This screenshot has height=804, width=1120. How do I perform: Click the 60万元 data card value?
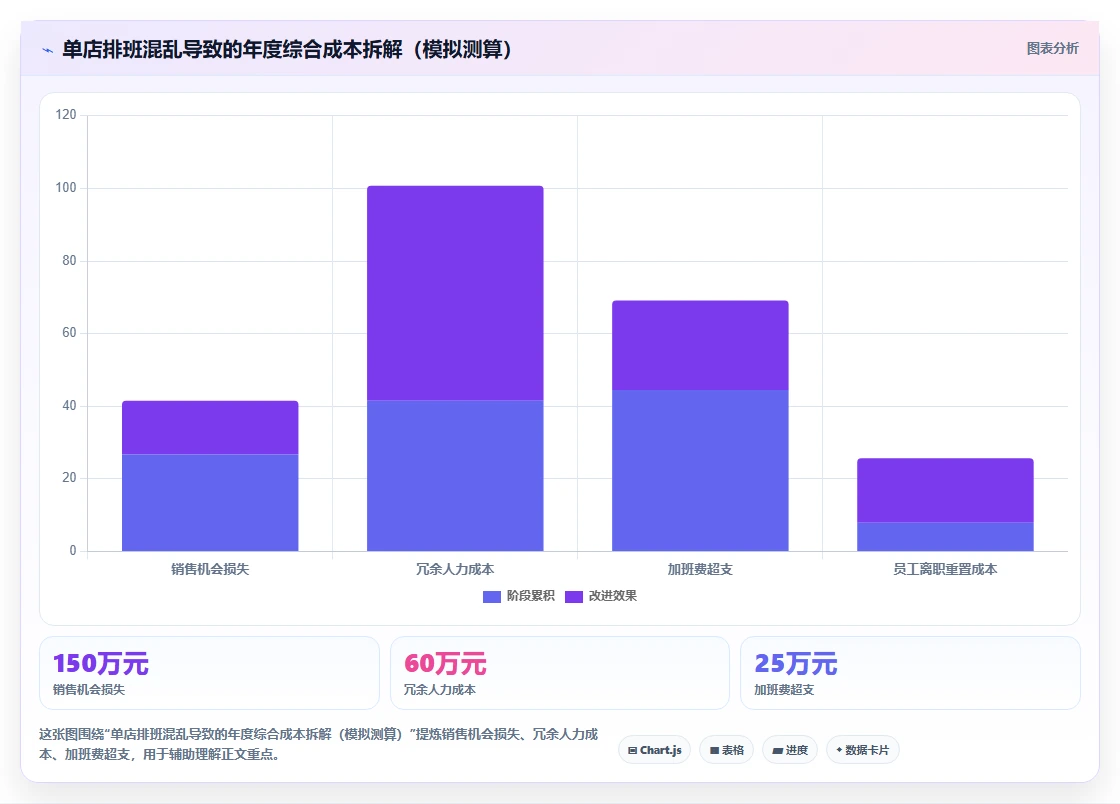445,663
